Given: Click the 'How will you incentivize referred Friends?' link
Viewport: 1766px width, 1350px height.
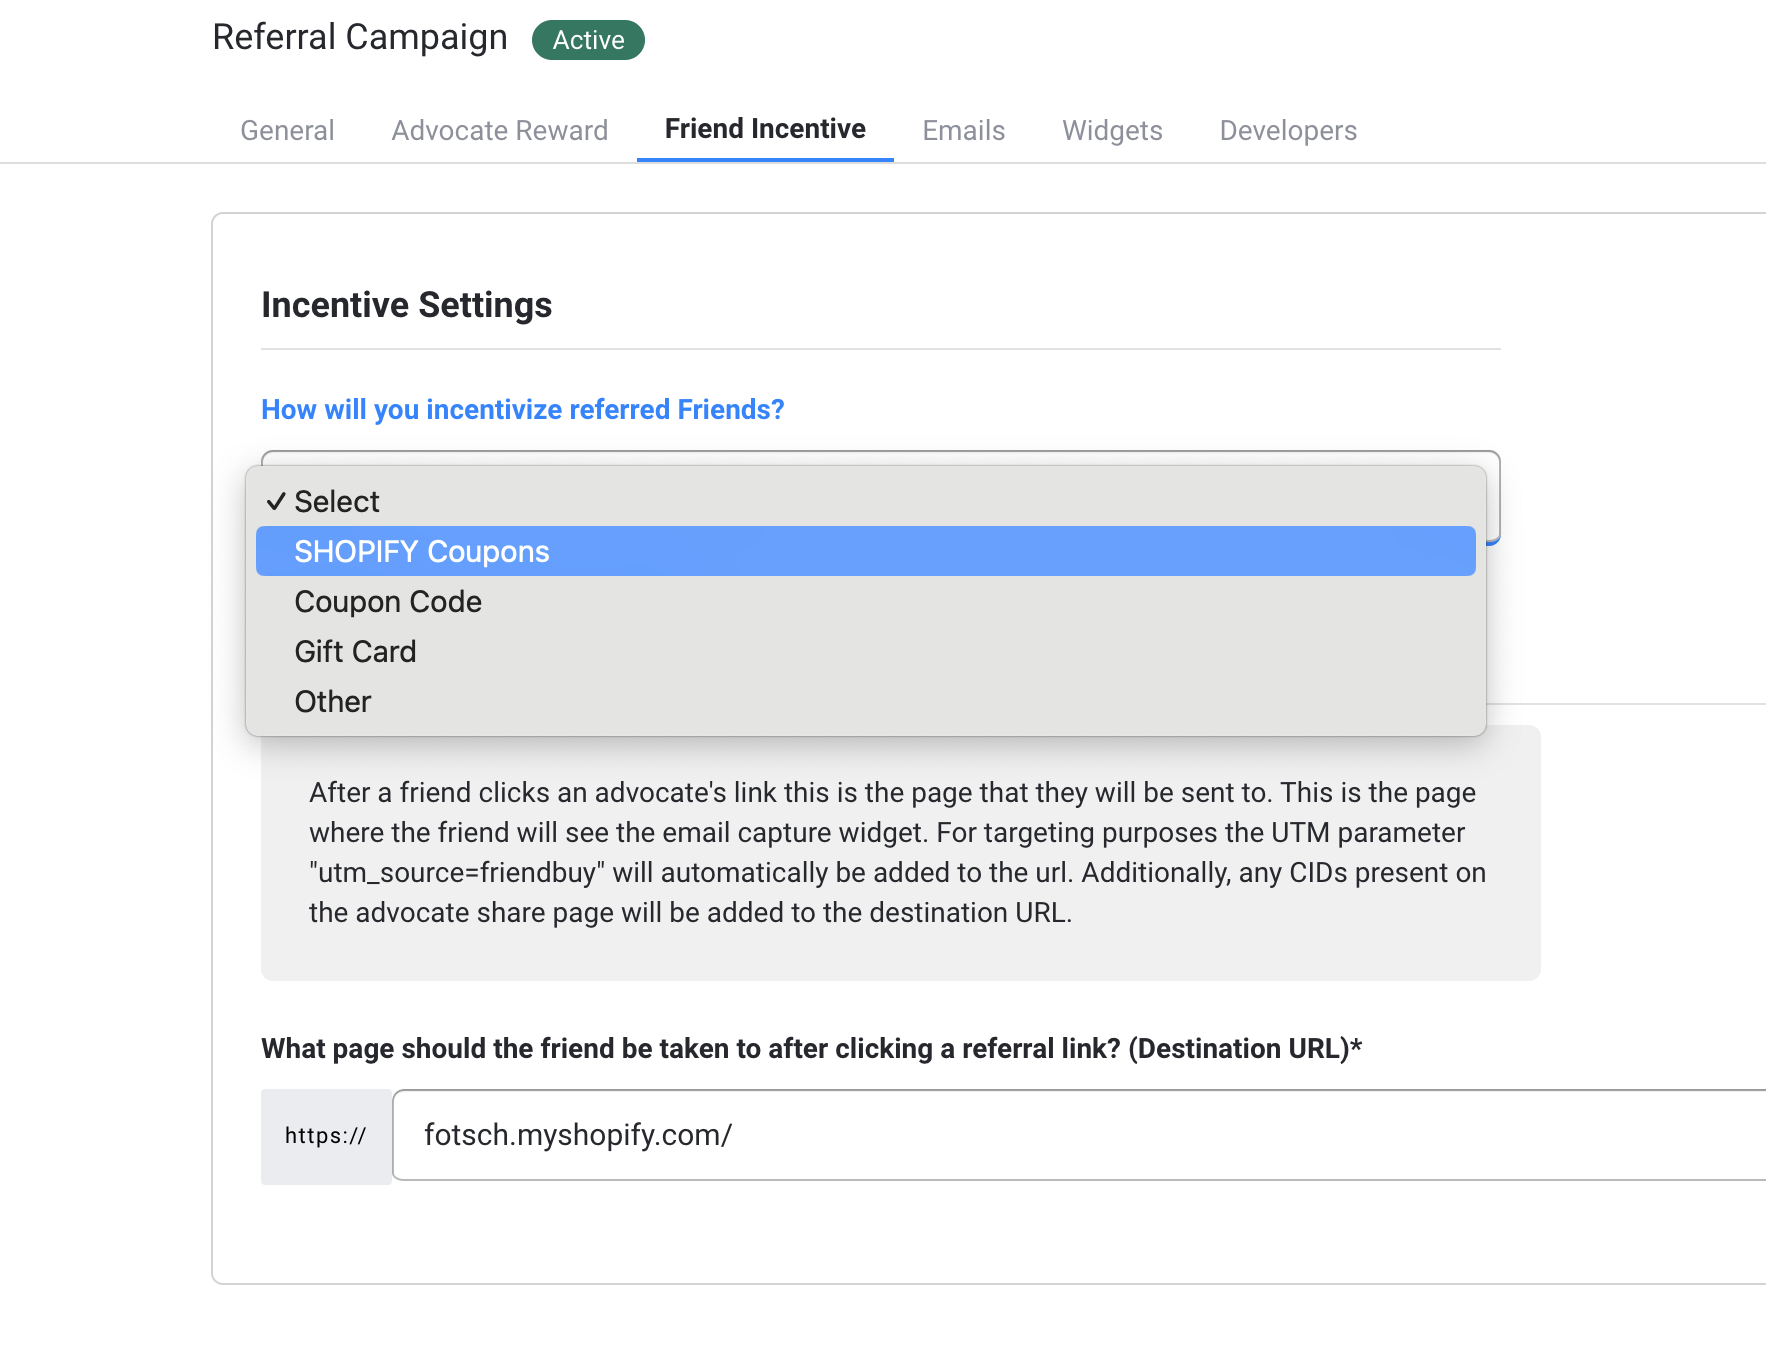Looking at the screenshot, I should click(x=523, y=409).
